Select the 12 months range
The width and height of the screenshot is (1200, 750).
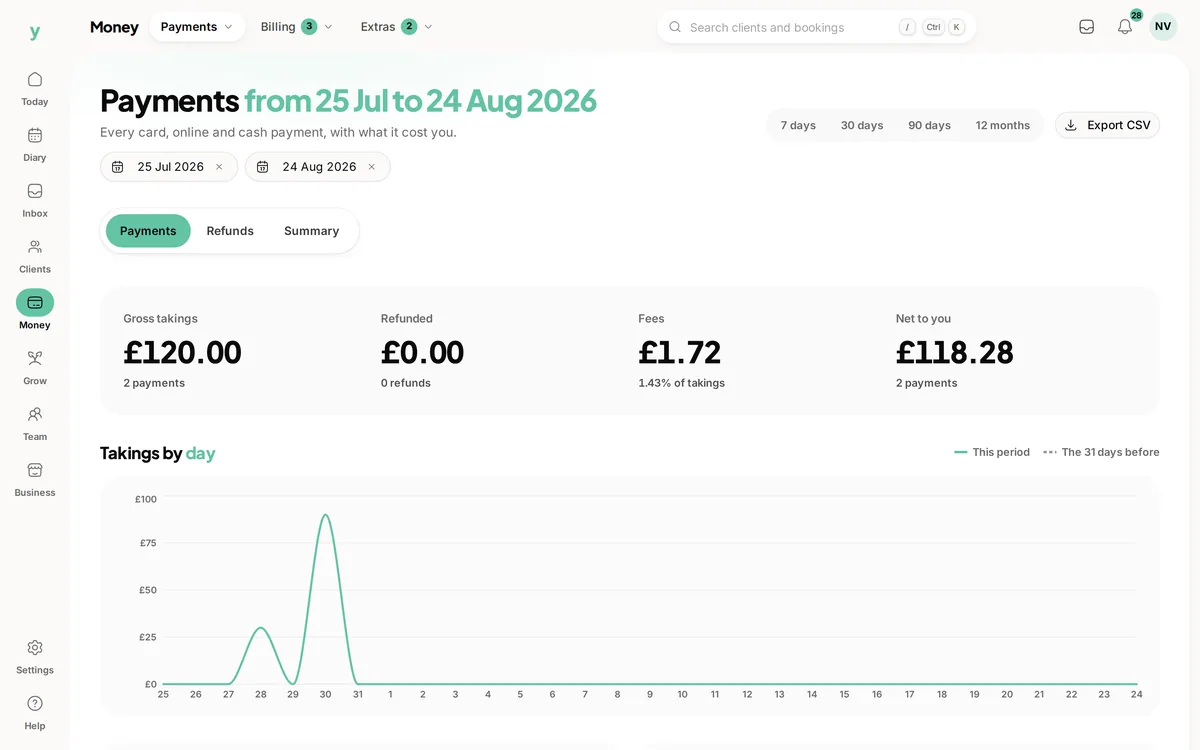1003,125
